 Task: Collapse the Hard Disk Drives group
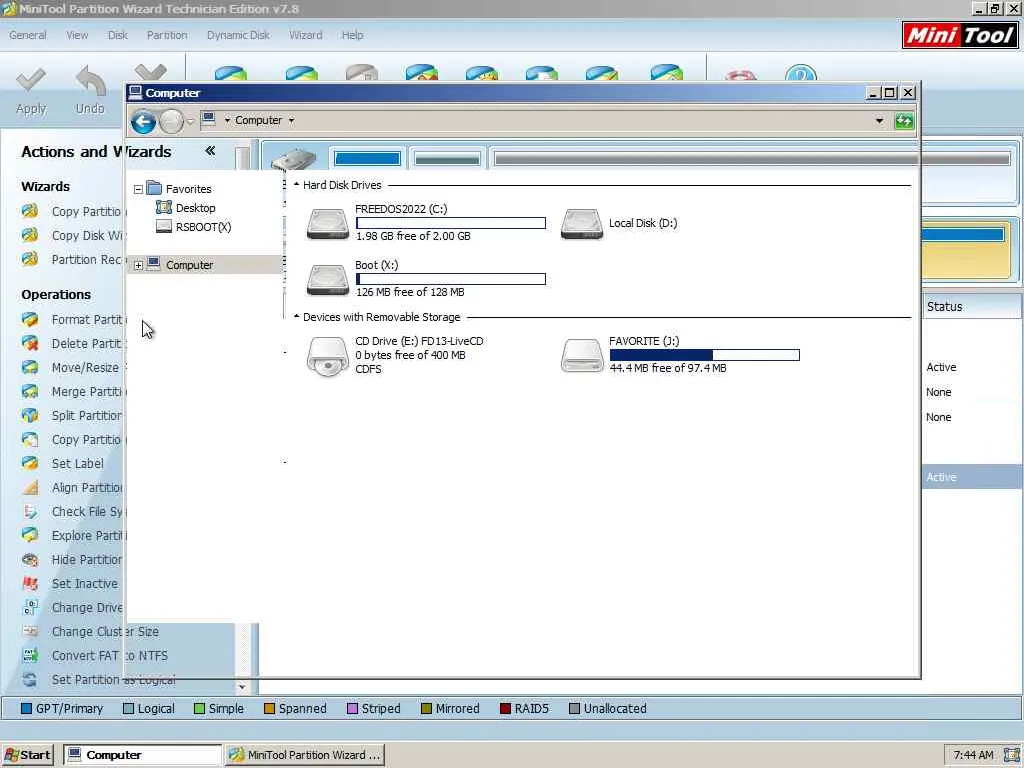[296, 185]
